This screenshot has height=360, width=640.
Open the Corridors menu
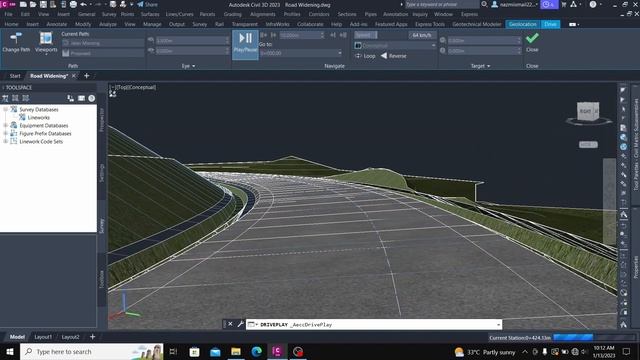click(x=319, y=14)
